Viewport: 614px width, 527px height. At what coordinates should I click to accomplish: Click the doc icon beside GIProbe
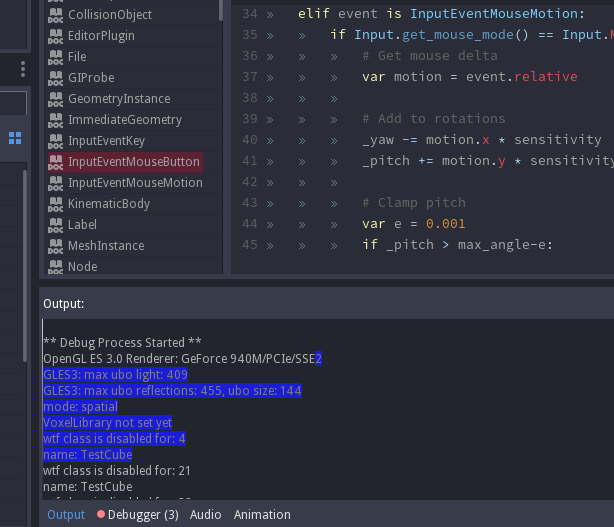[55, 78]
